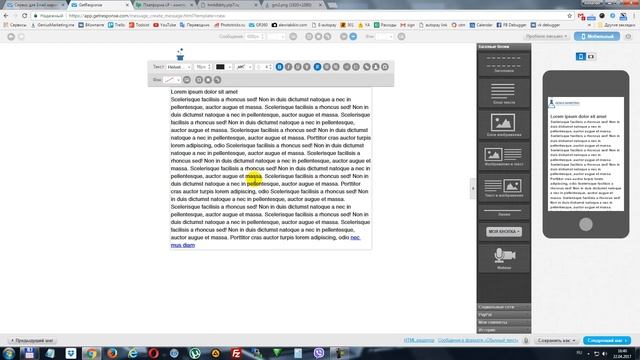The image size is (640, 360).
Task: Open the top toolbar Фон dropdown
Action: click(x=384, y=37)
